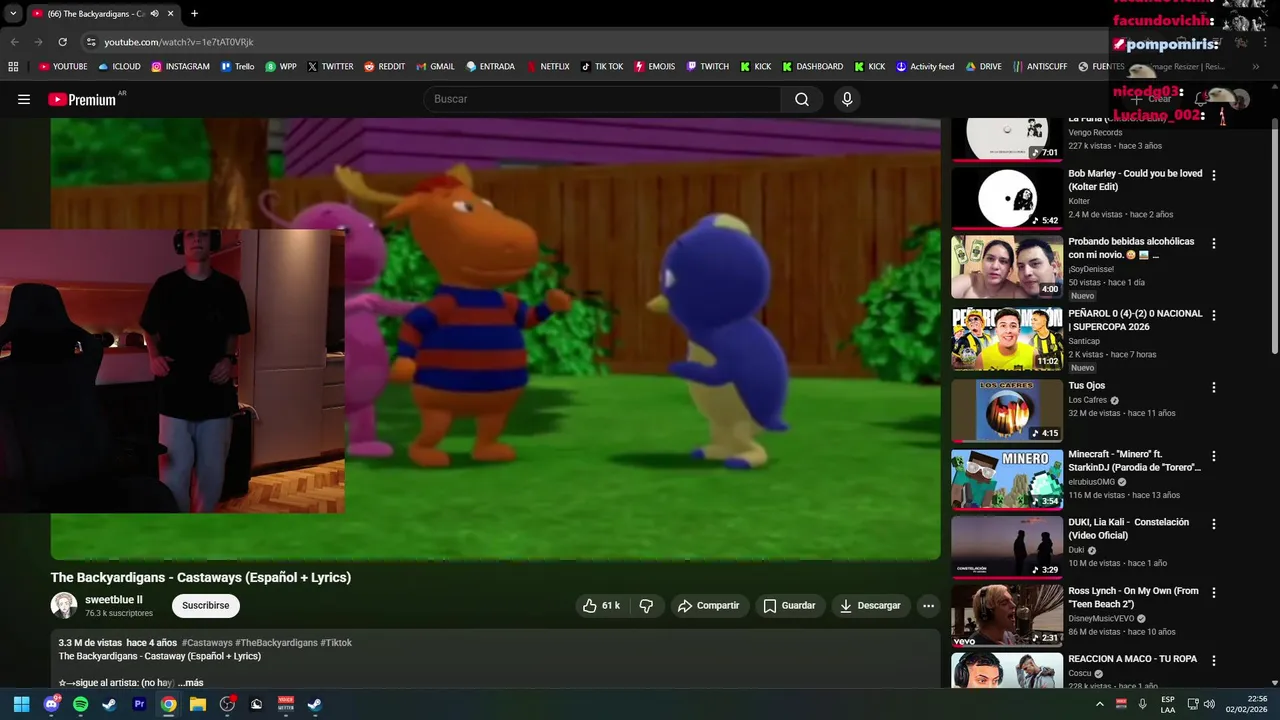Open the ANTISCUFF bookmark
The width and height of the screenshot is (1280, 720).
(x=1040, y=67)
